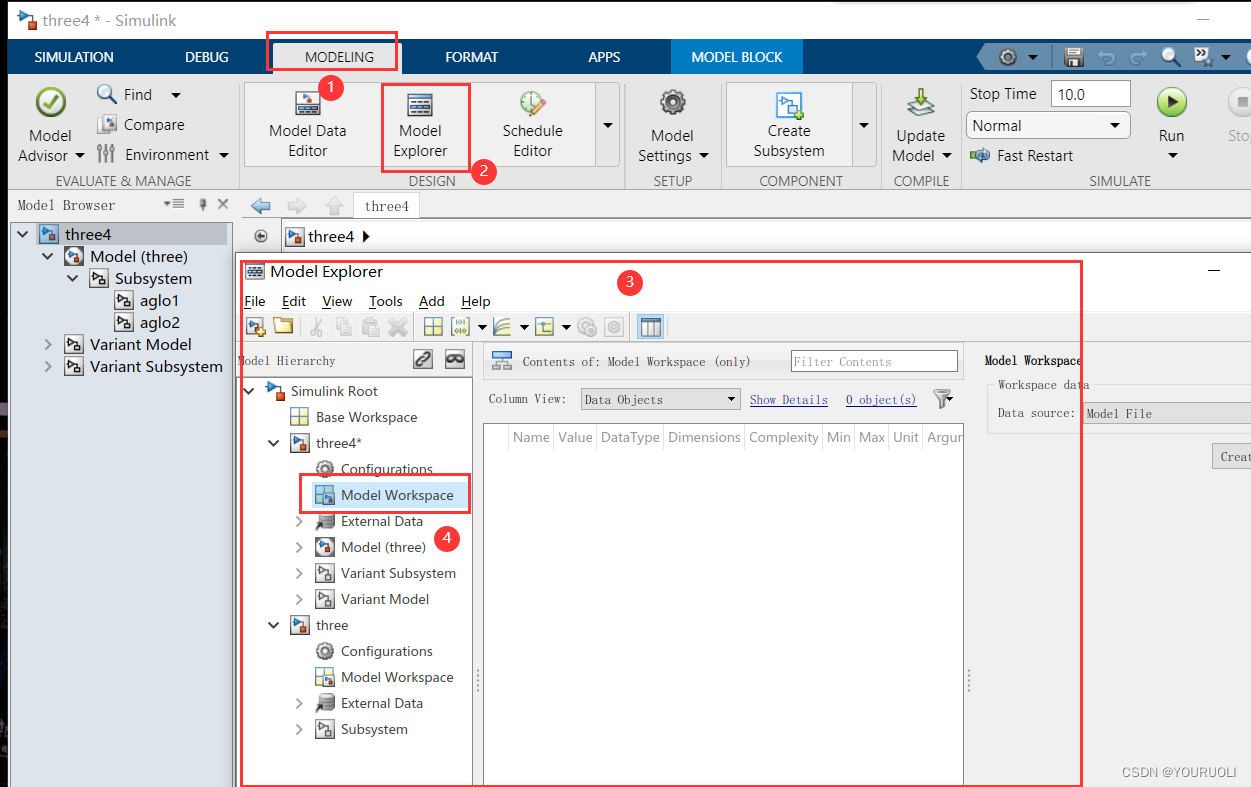1251x787 pixels.
Task: Open Model Settings gear
Action: pyautogui.click(x=672, y=125)
